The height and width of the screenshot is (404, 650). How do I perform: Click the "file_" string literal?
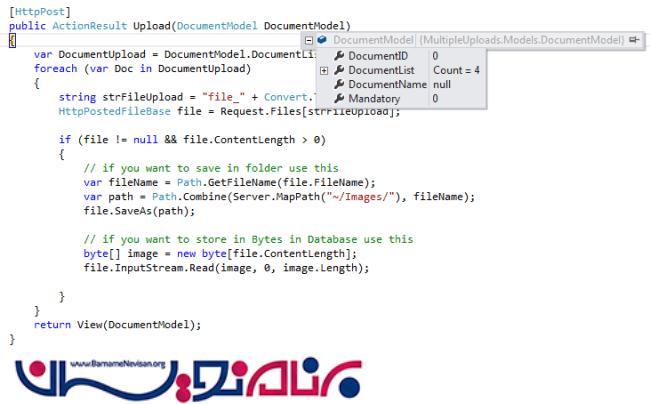[x=223, y=97]
